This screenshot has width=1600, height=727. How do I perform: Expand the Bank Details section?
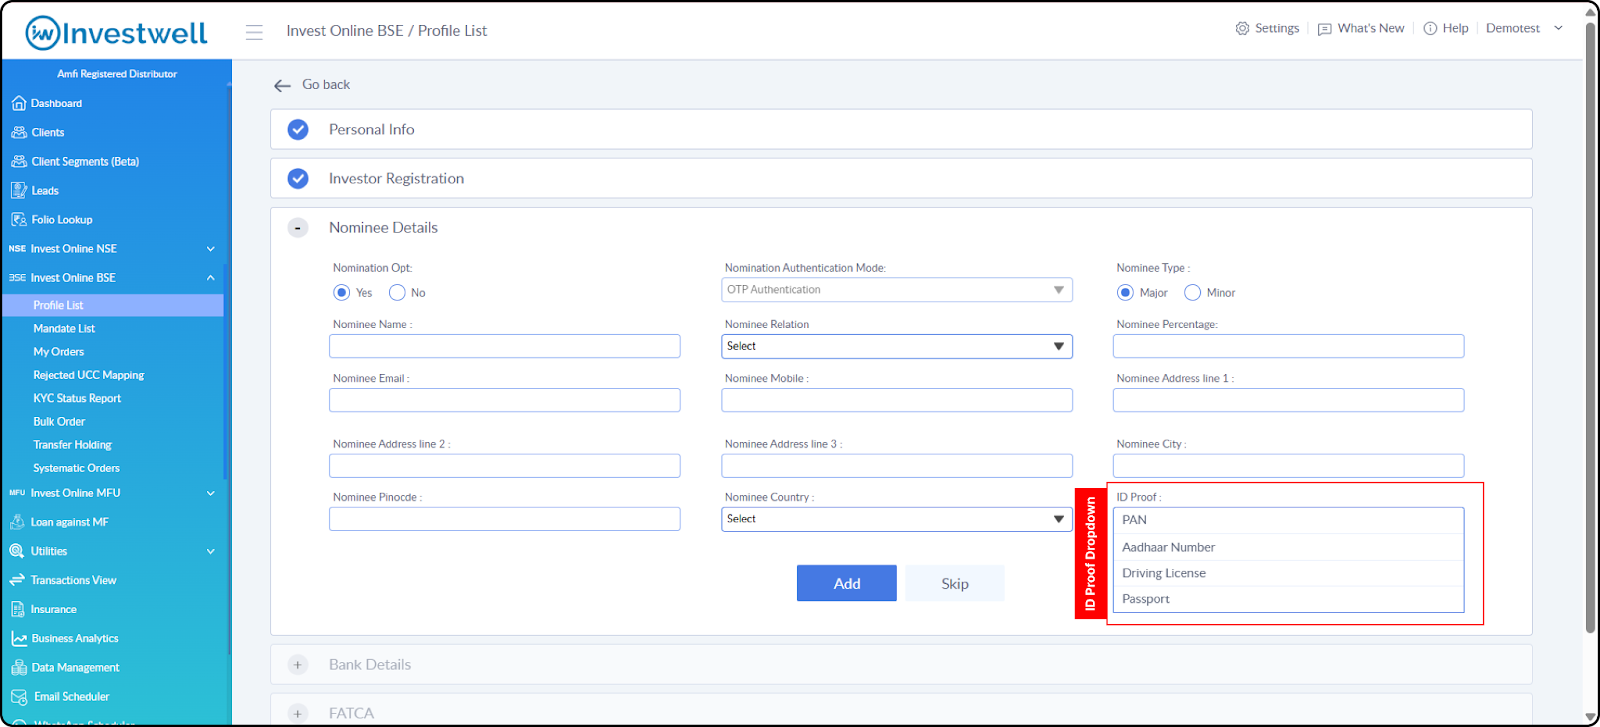(298, 664)
